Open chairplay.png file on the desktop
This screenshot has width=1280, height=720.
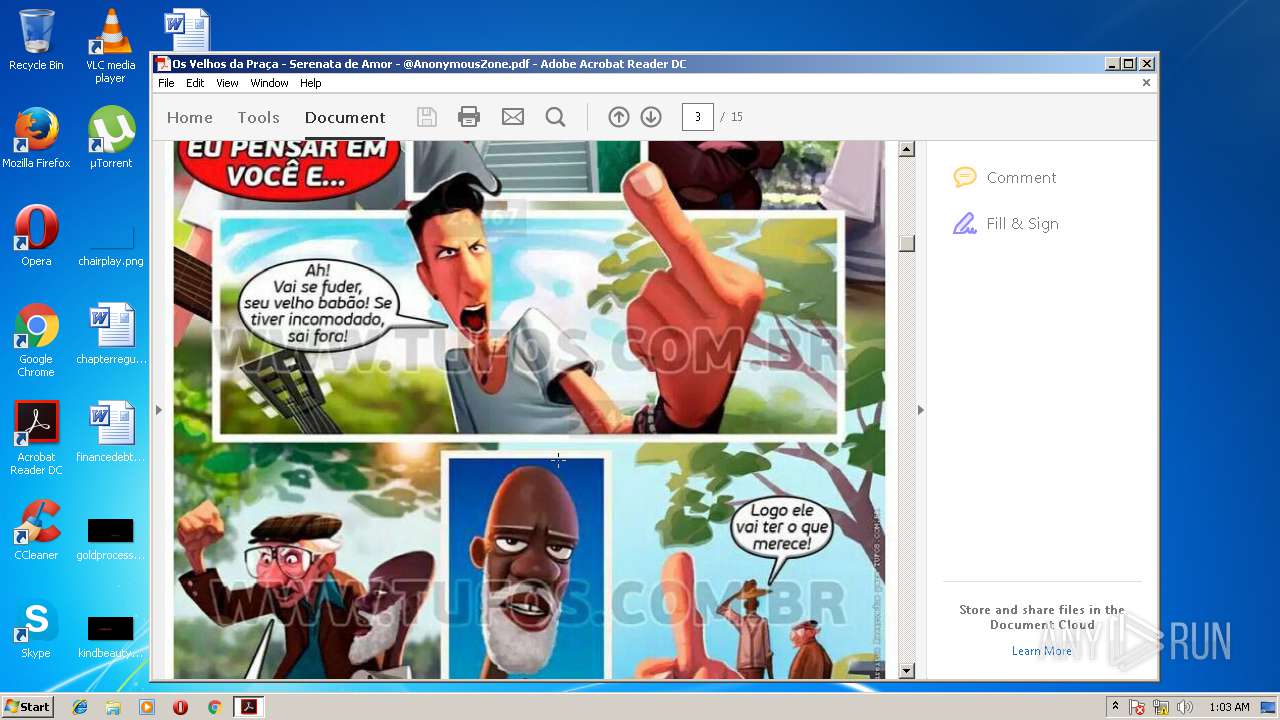(x=110, y=245)
